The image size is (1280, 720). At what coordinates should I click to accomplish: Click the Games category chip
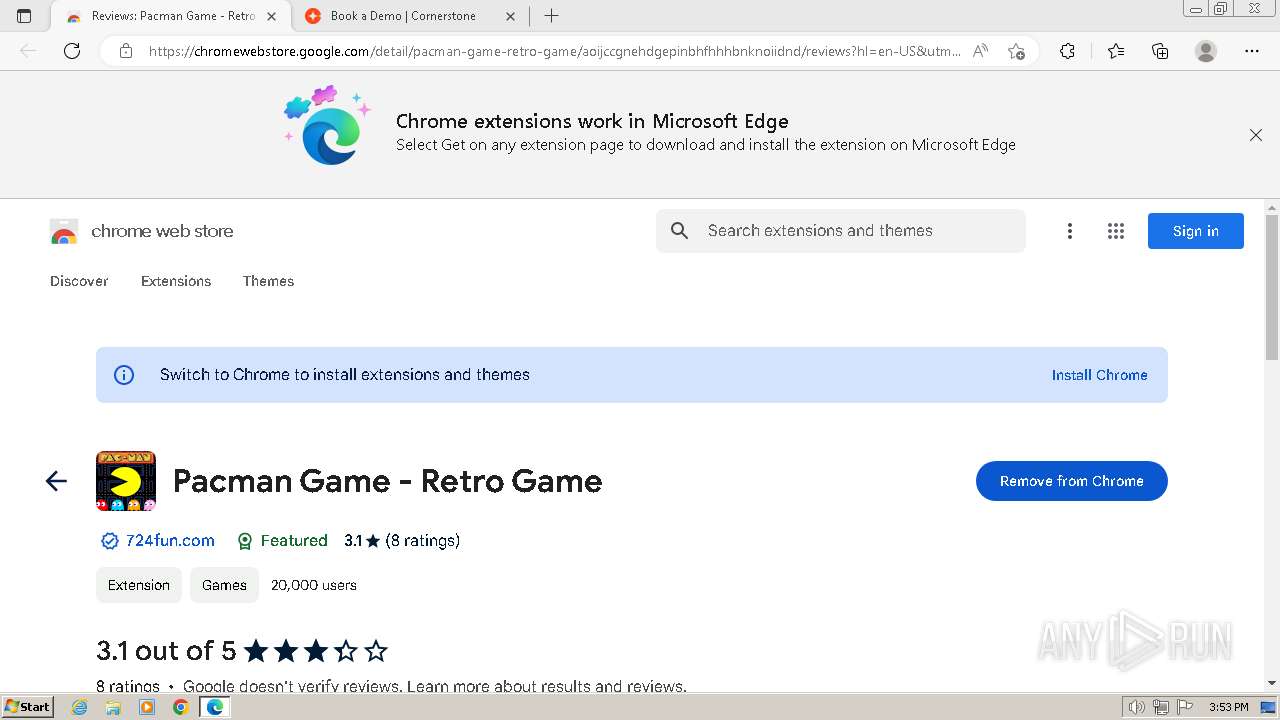tap(224, 585)
